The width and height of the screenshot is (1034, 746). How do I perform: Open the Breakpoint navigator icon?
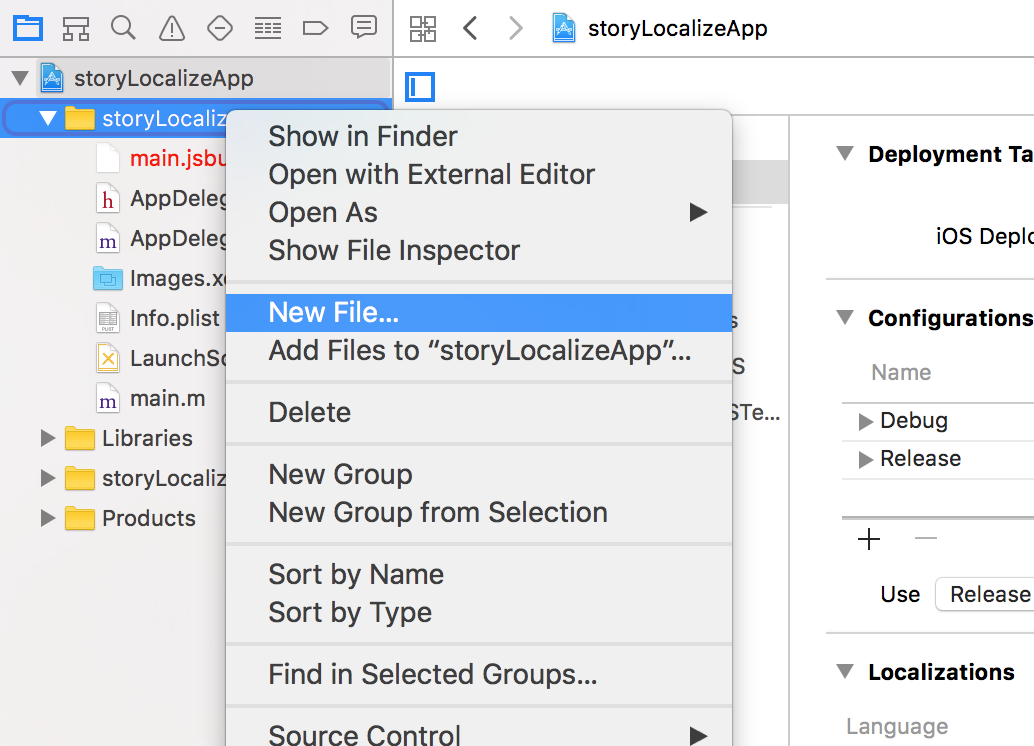click(x=315, y=28)
